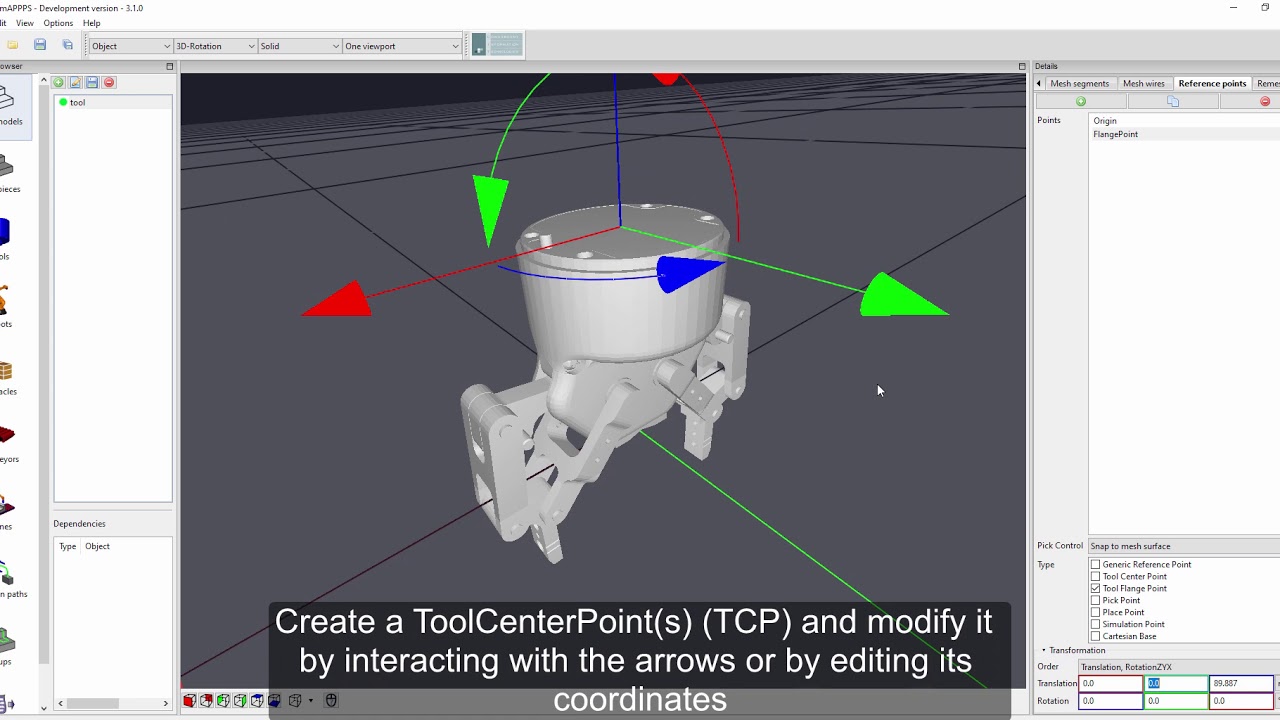Open the View menu
Image resolution: width=1280 pixels, height=720 pixels.
[x=25, y=23]
